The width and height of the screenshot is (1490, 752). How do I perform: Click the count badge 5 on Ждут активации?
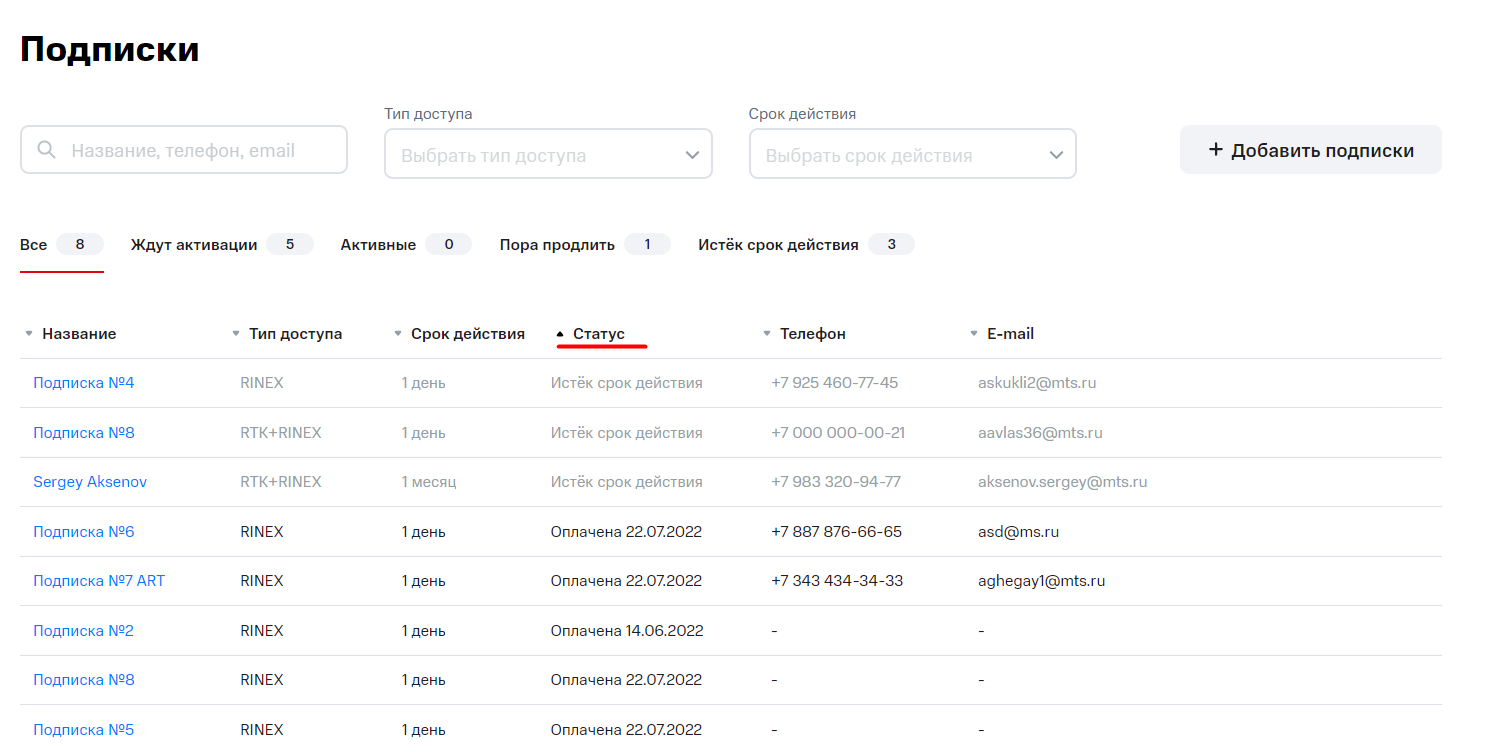(290, 245)
